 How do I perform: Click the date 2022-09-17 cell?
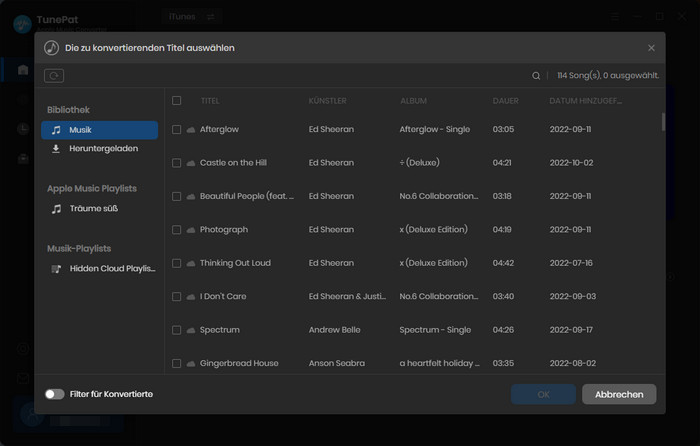[x=571, y=330]
